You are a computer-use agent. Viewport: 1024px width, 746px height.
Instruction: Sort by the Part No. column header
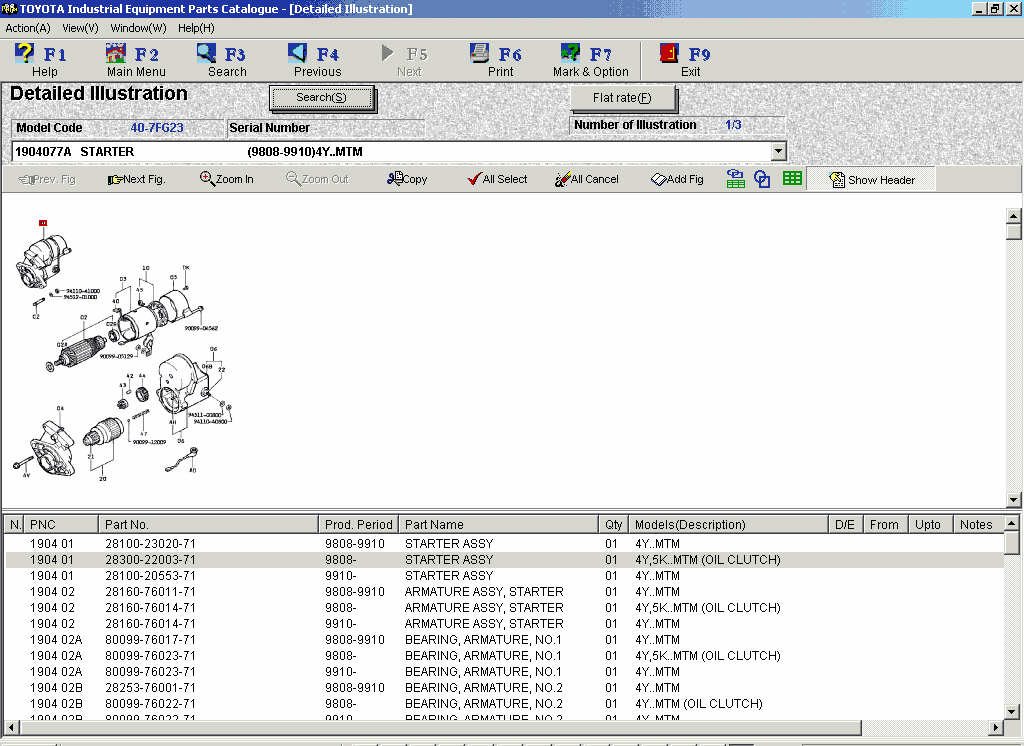pyautogui.click(x=208, y=525)
